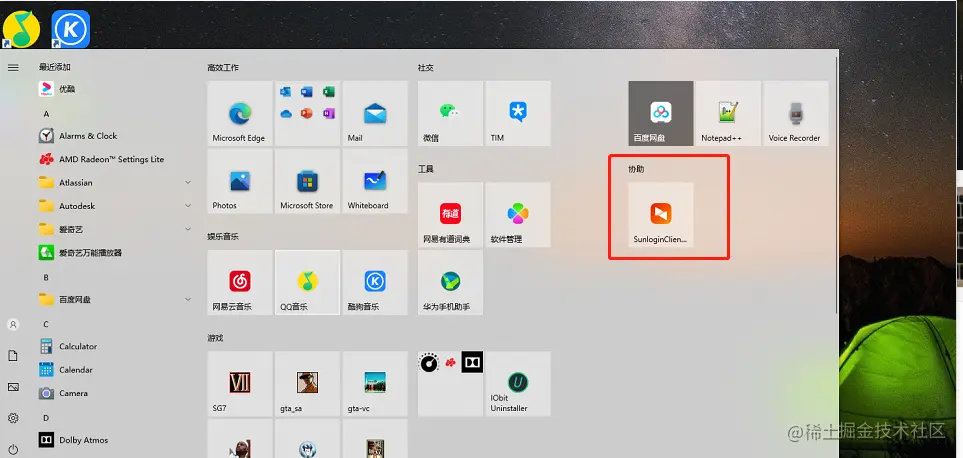The height and width of the screenshot is (458, 963).
Task: Launch the SunloginClient tile
Action: coord(661,215)
